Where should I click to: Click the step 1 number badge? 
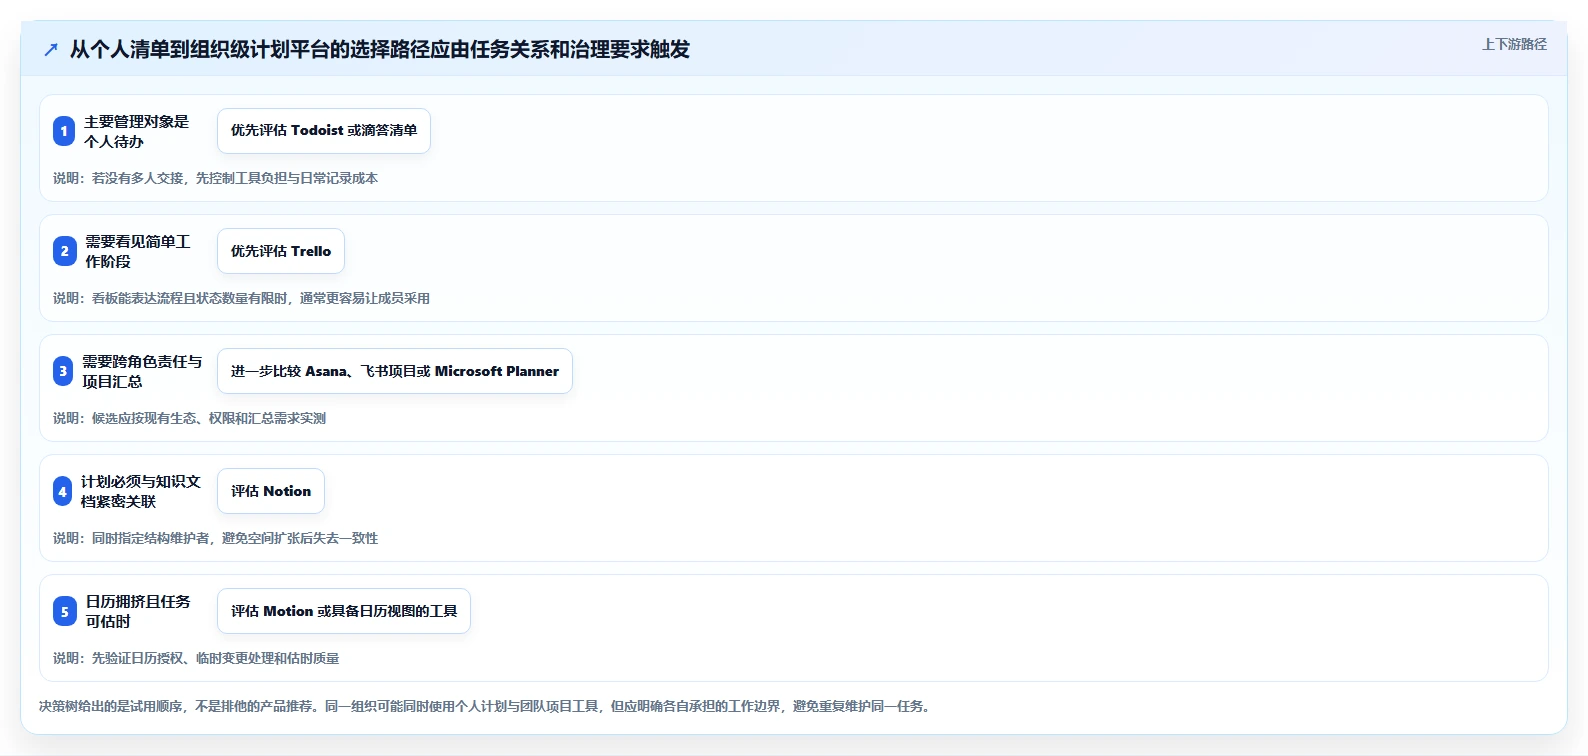(64, 131)
